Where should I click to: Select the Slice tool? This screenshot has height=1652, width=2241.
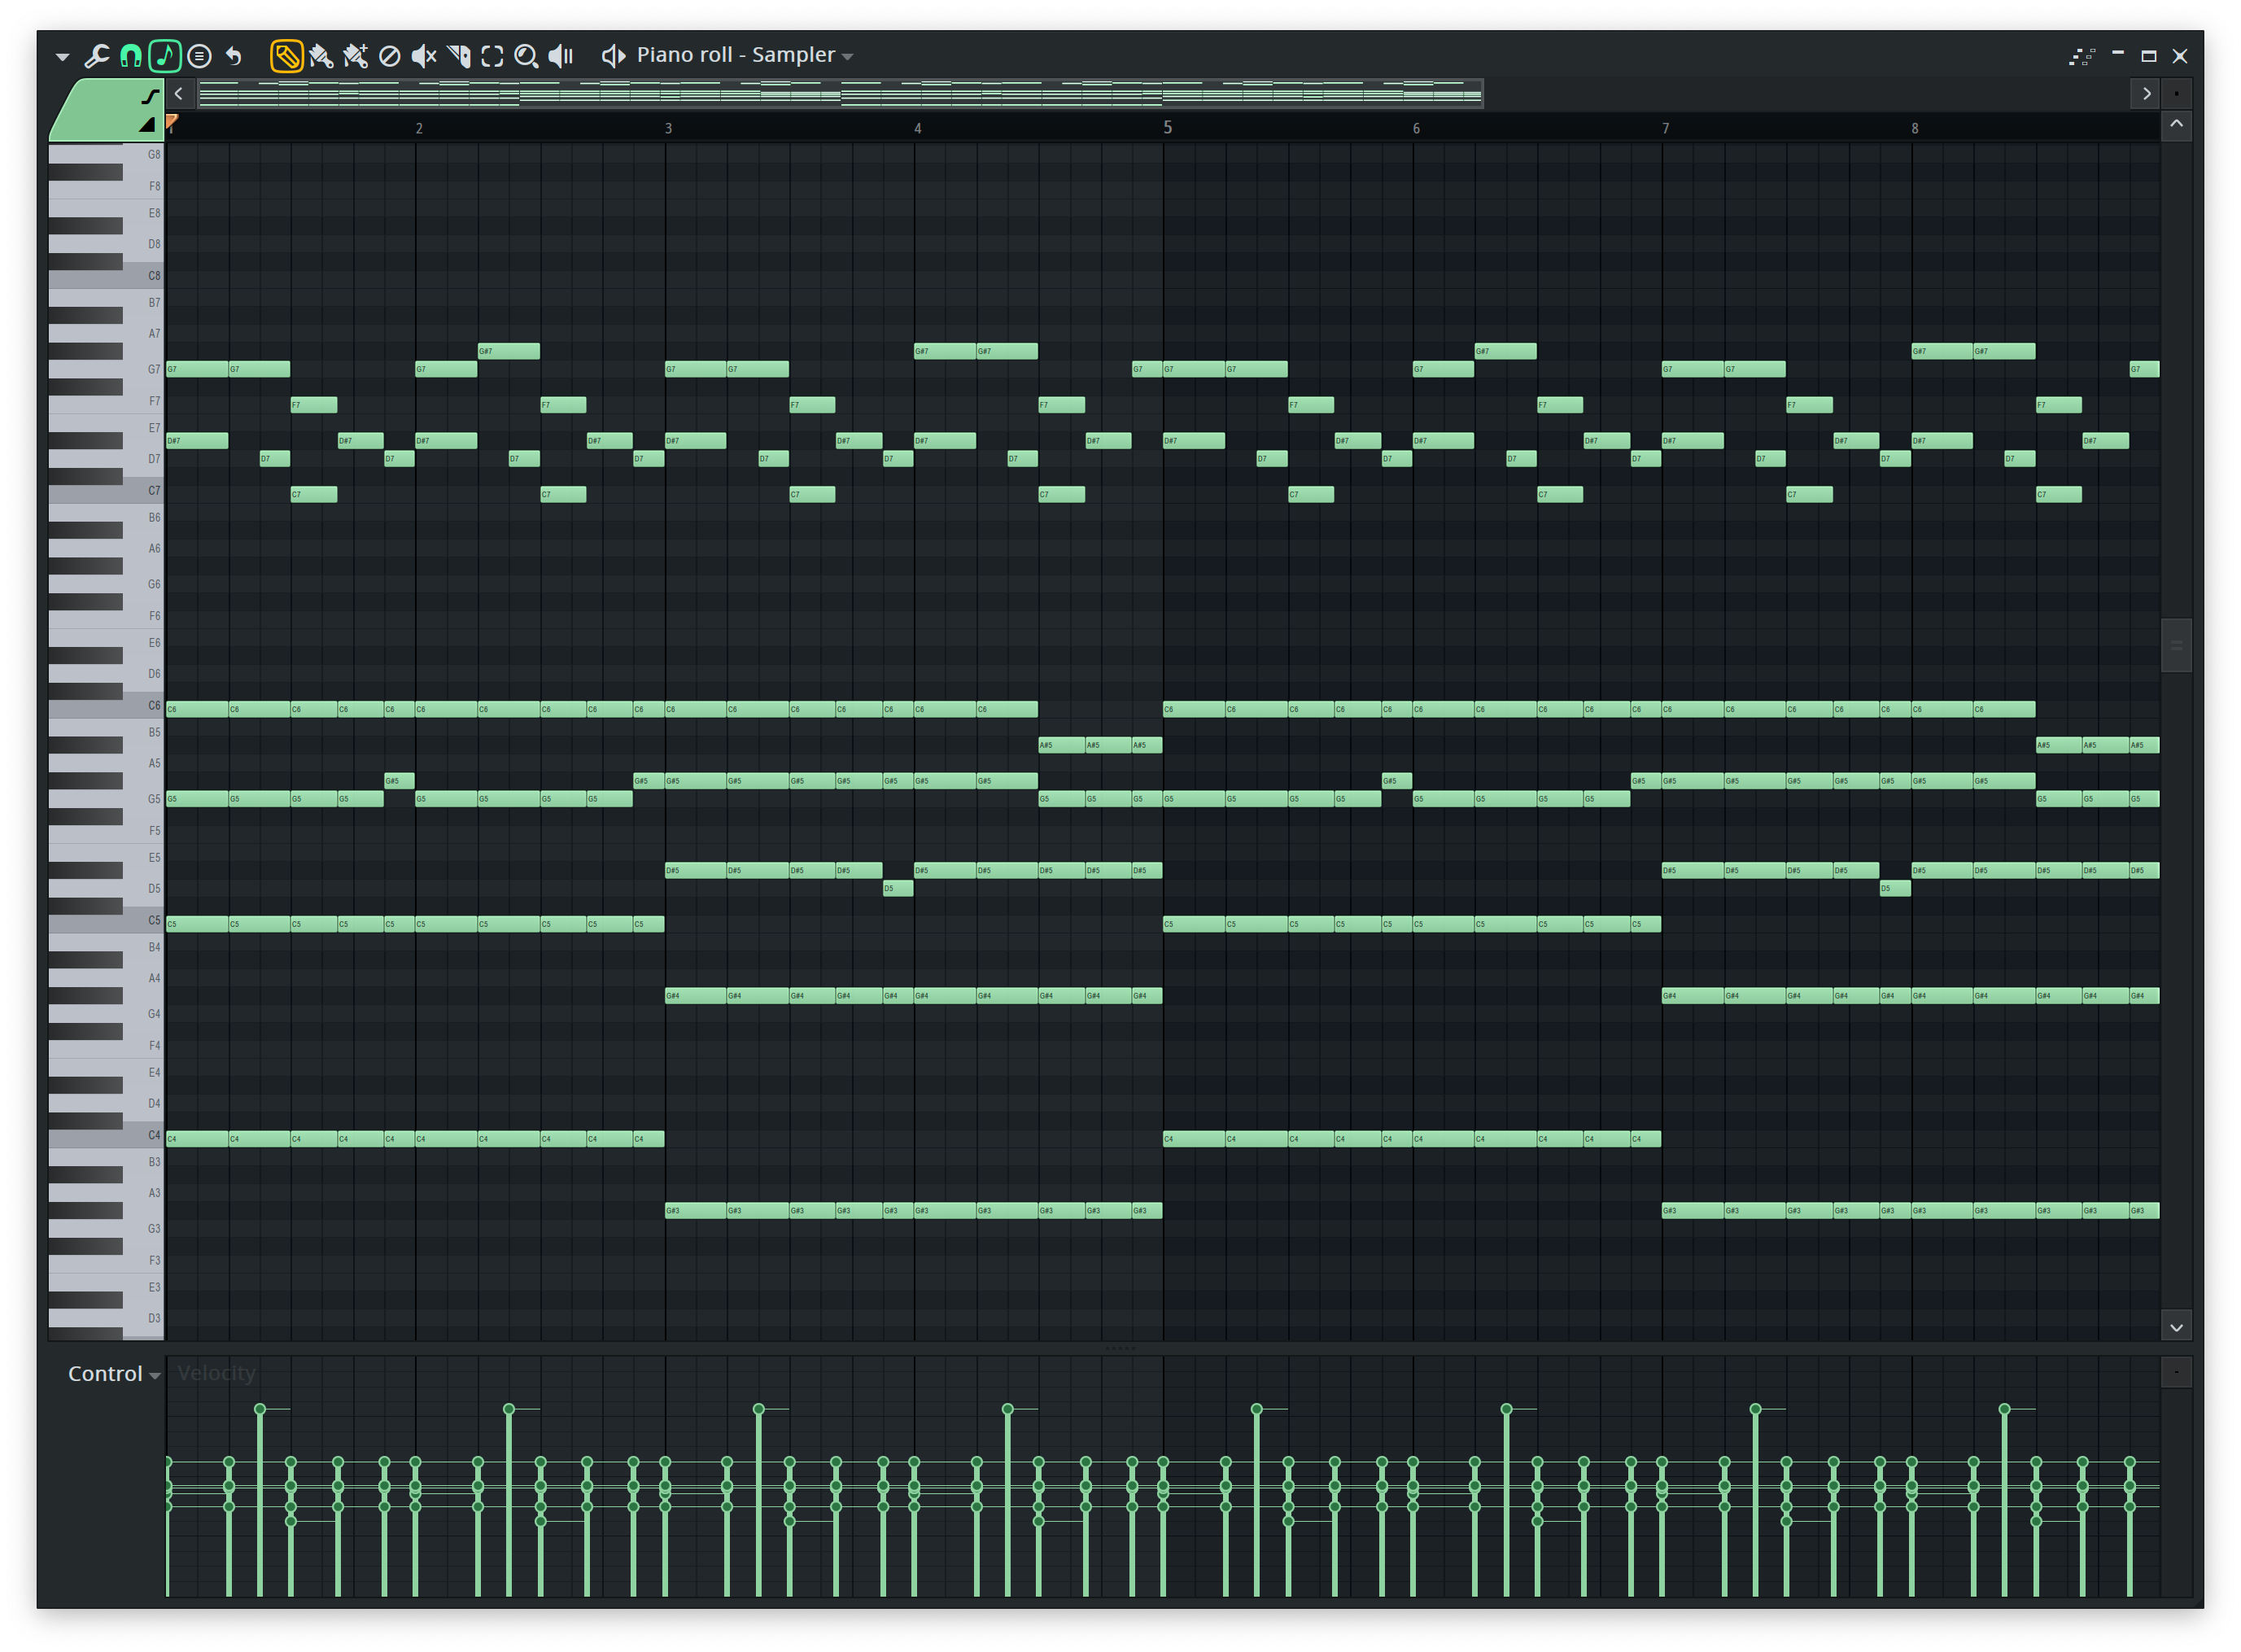point(459,56)
